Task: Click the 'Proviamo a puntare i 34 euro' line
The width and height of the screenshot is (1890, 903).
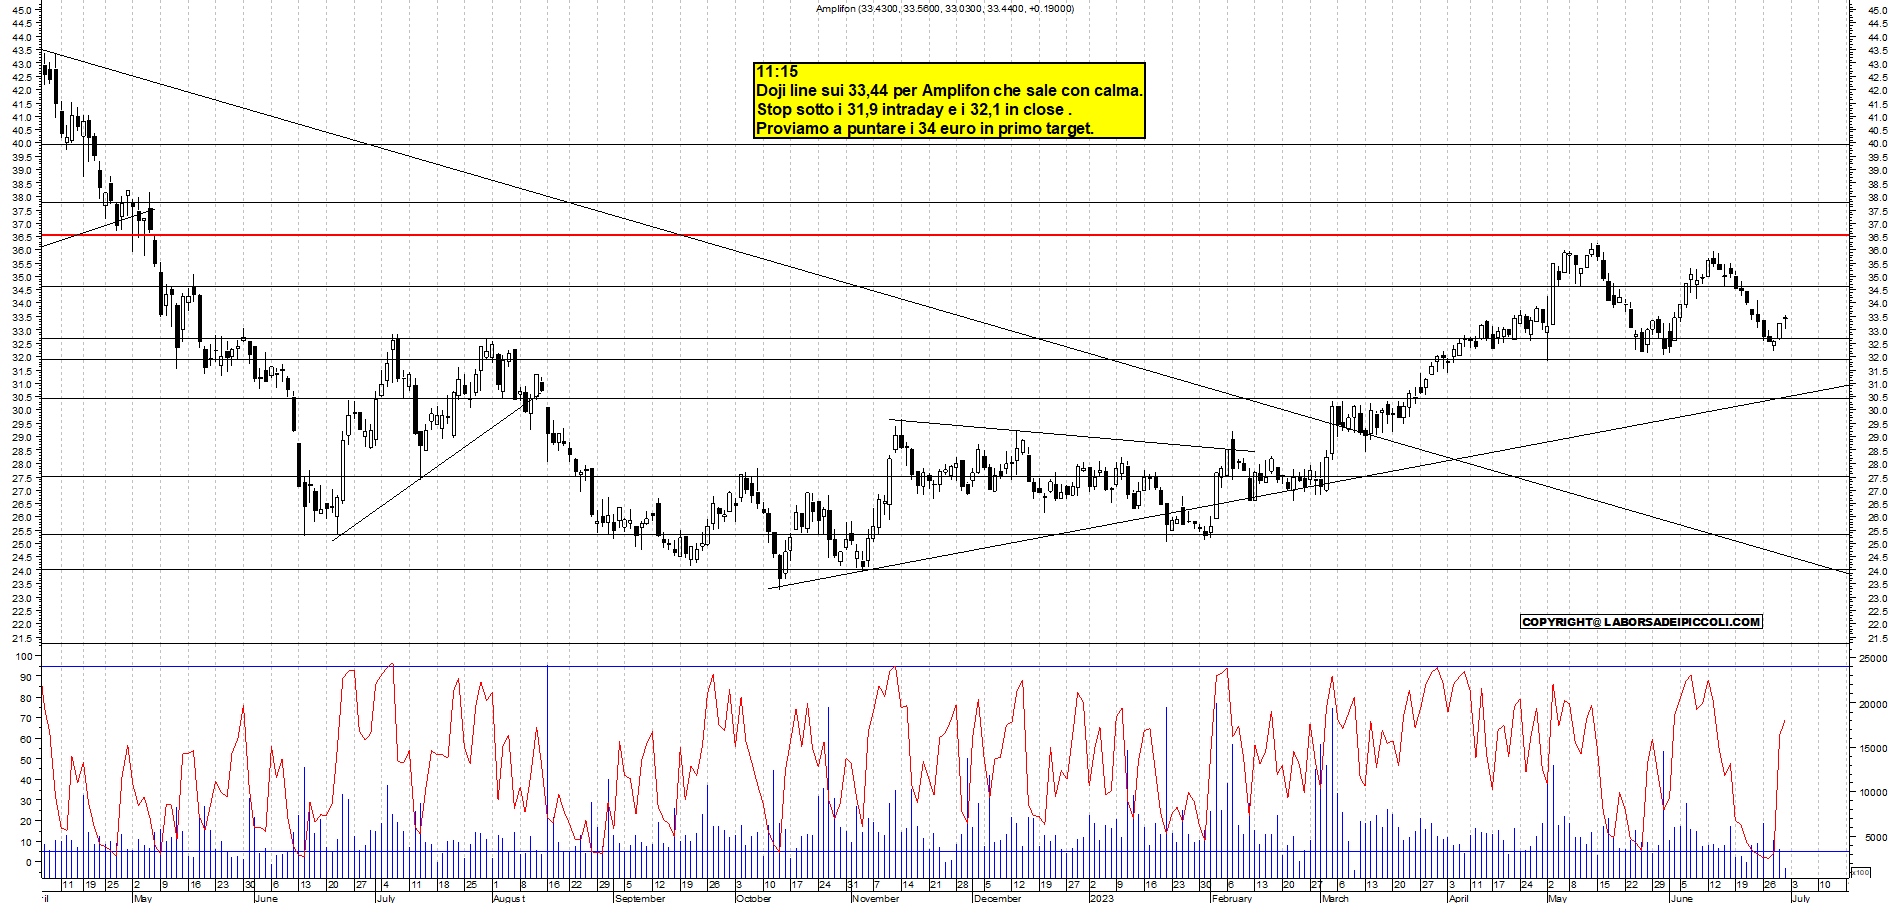Action: [x=925, y=128]
